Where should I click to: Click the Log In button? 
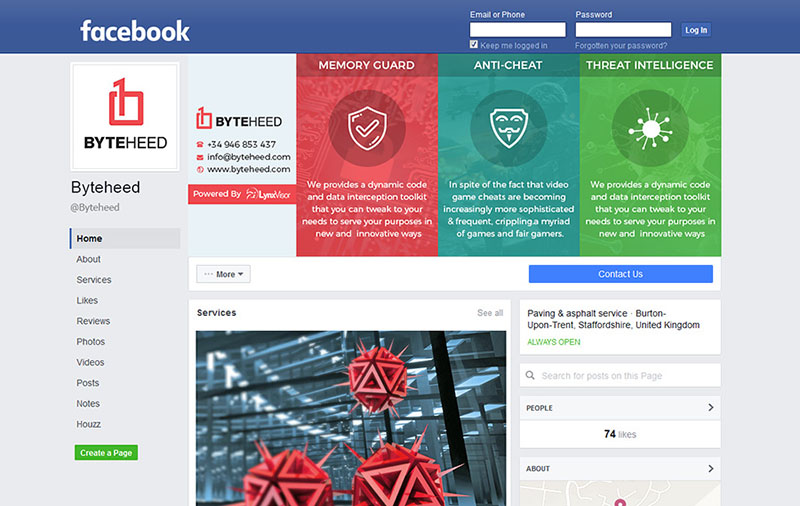pos(696,30)
